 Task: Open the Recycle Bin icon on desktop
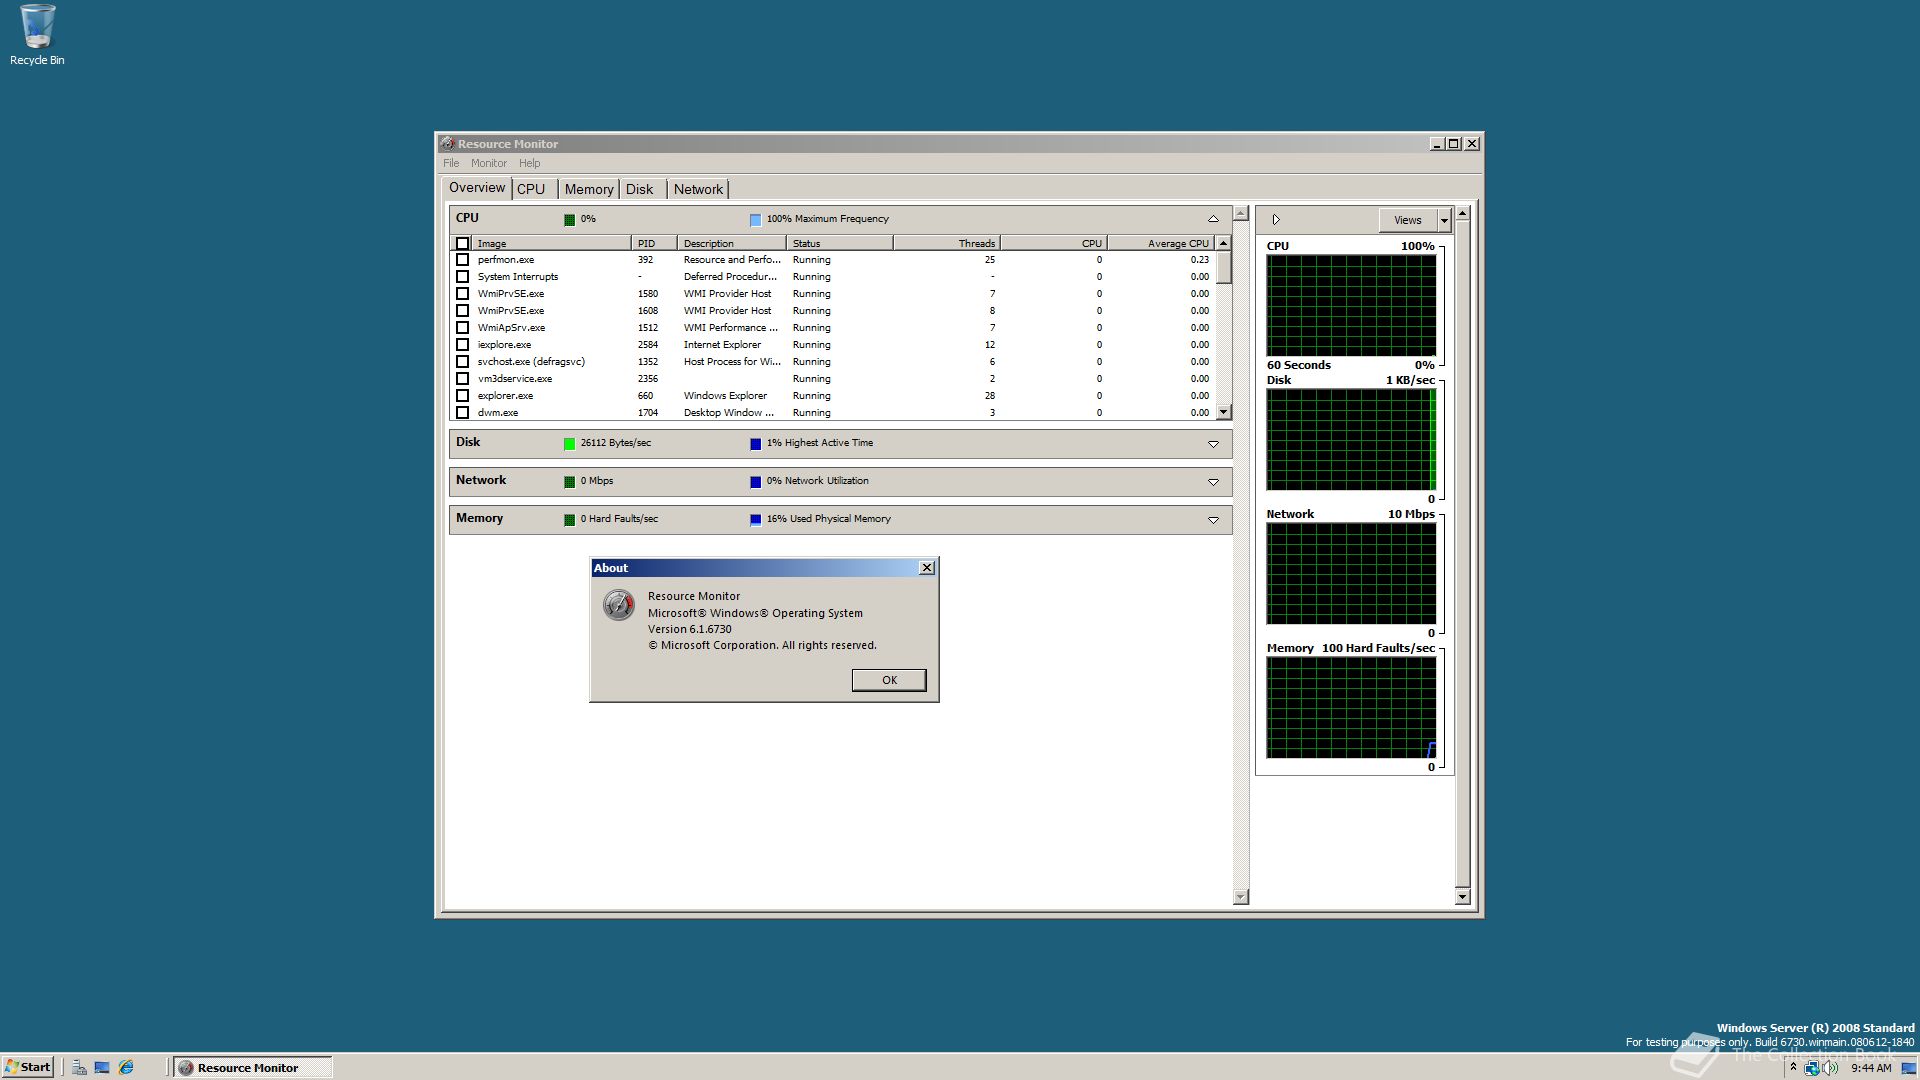(37, 35)
